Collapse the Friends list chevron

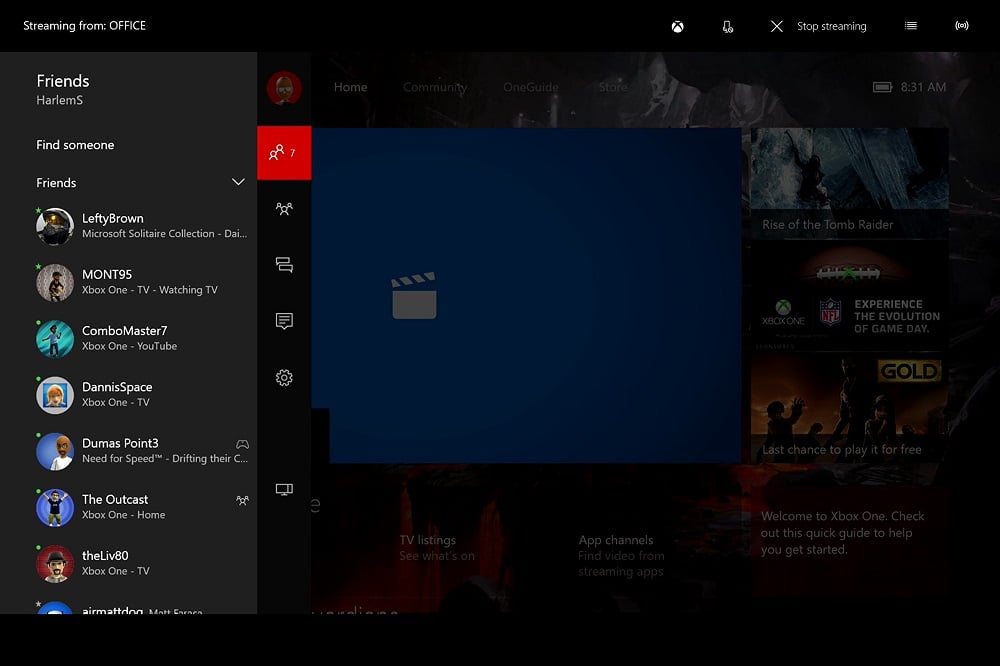point(238,182)
